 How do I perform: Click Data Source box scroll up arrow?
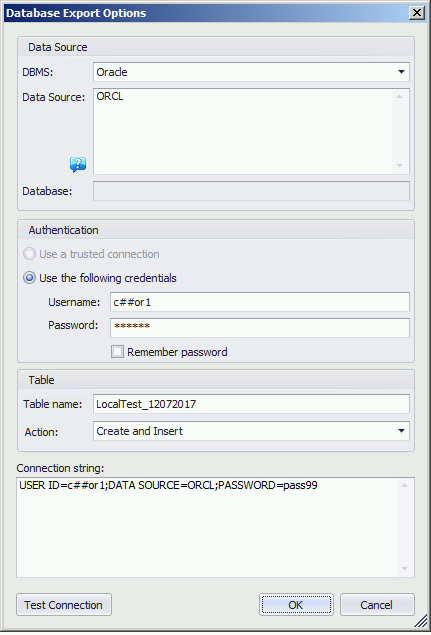tap(399, 96)
